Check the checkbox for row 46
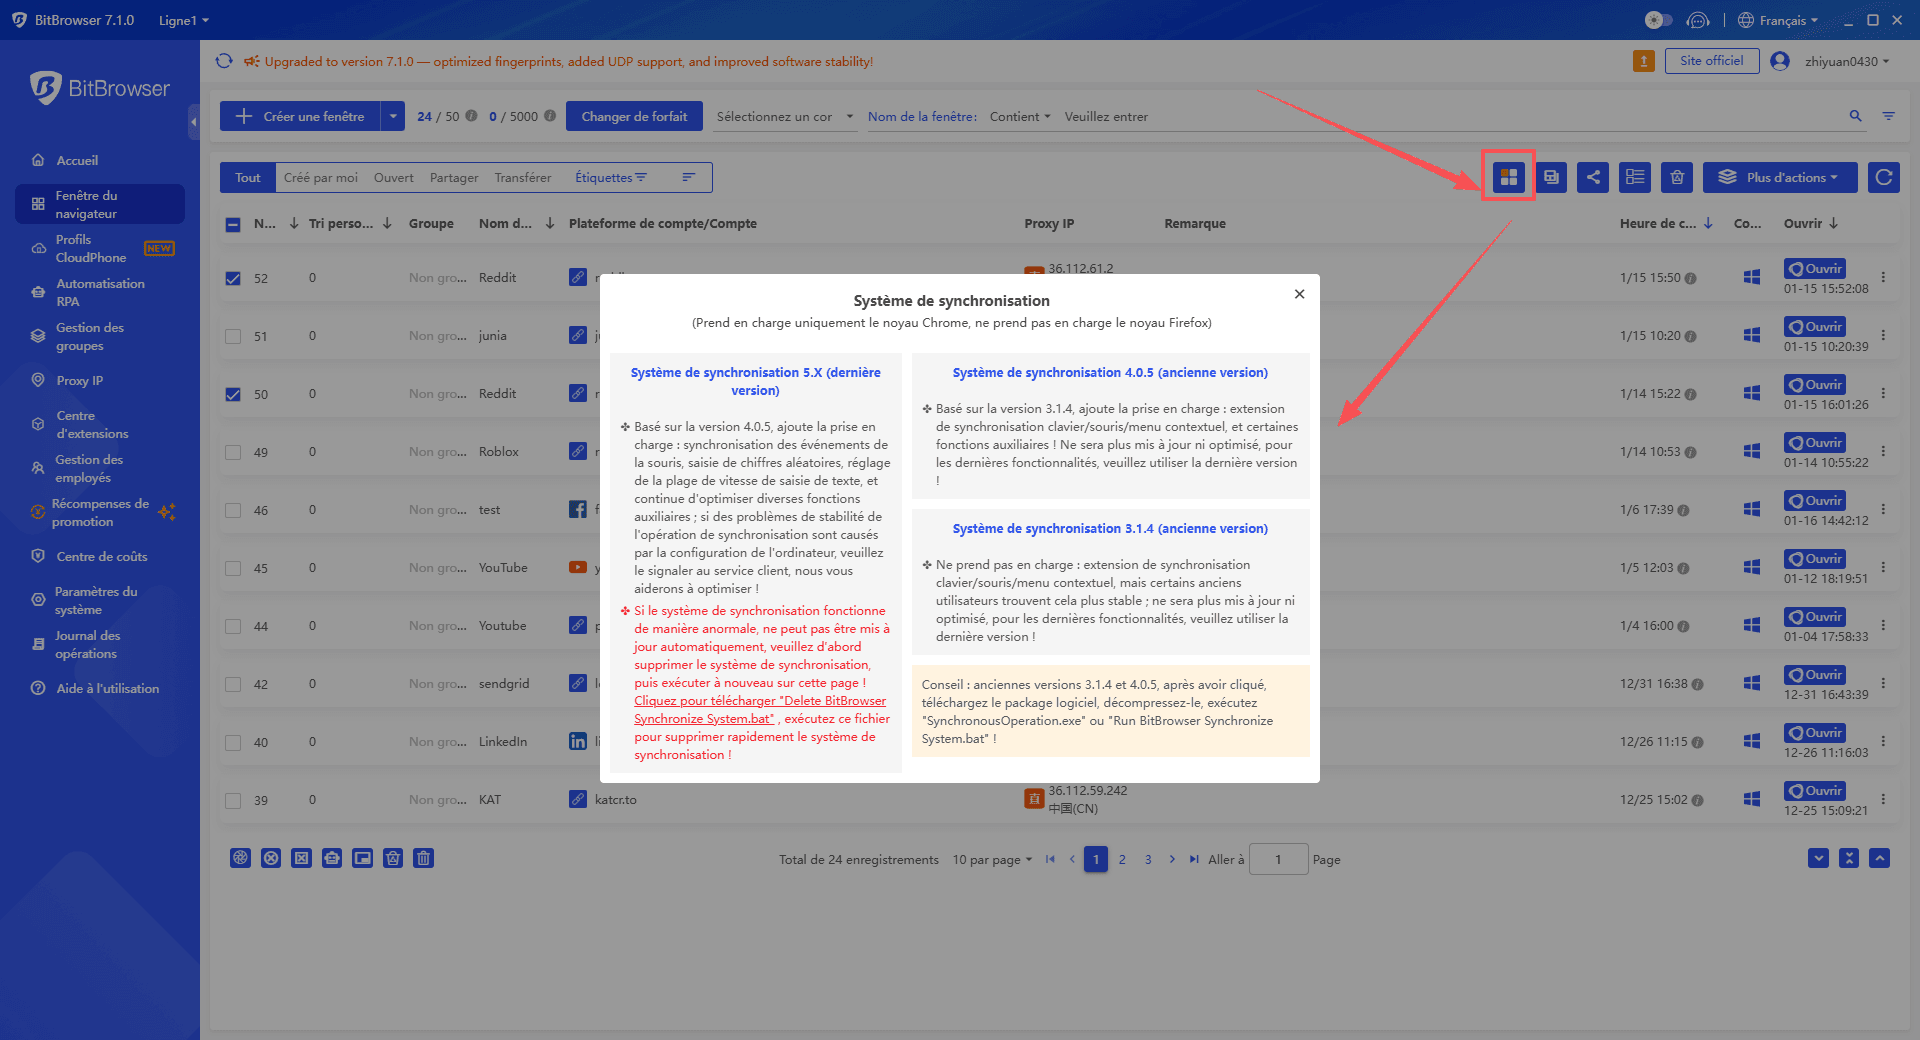This screenshot has width=1920, height=1040. (233, 510)
